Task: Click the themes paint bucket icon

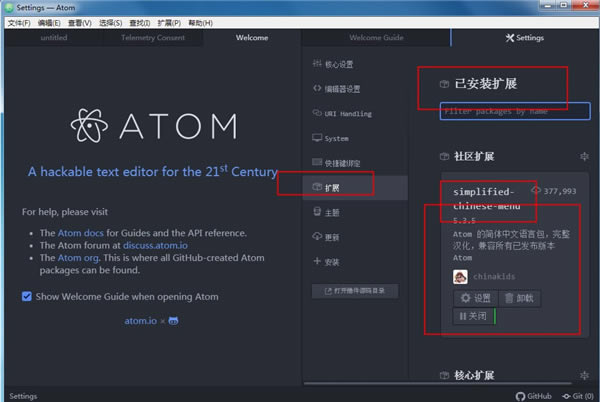Action: pos(317,212)
